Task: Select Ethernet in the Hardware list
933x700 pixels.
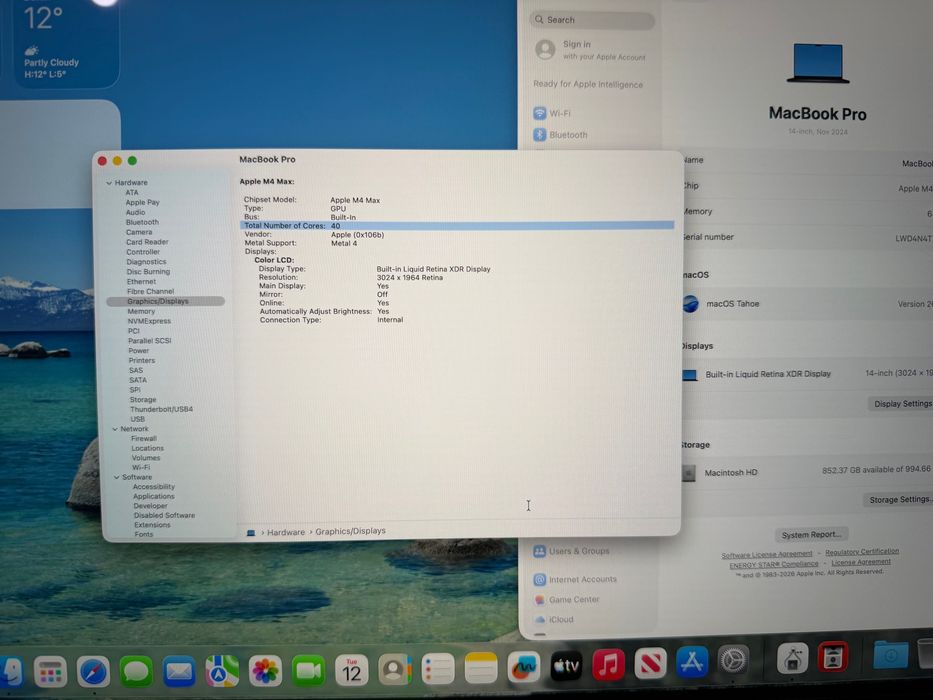Action: 141,282
